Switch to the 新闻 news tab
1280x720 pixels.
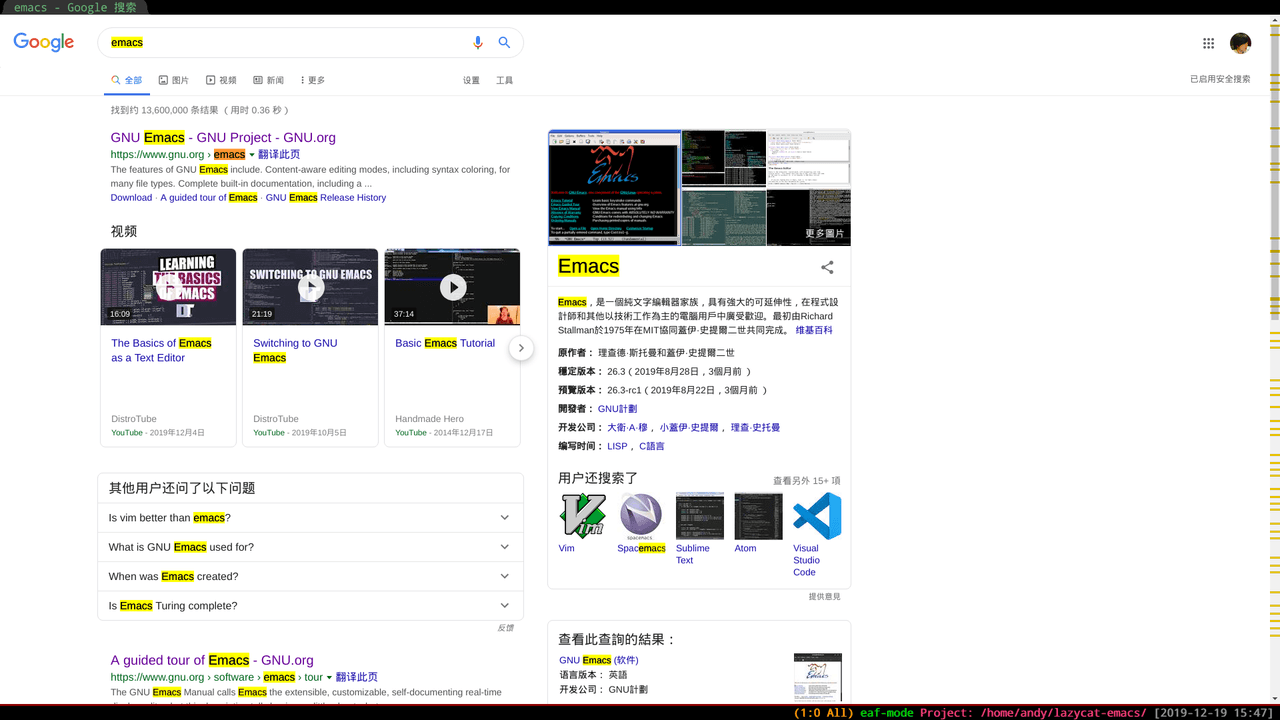(x=268, y=80)
